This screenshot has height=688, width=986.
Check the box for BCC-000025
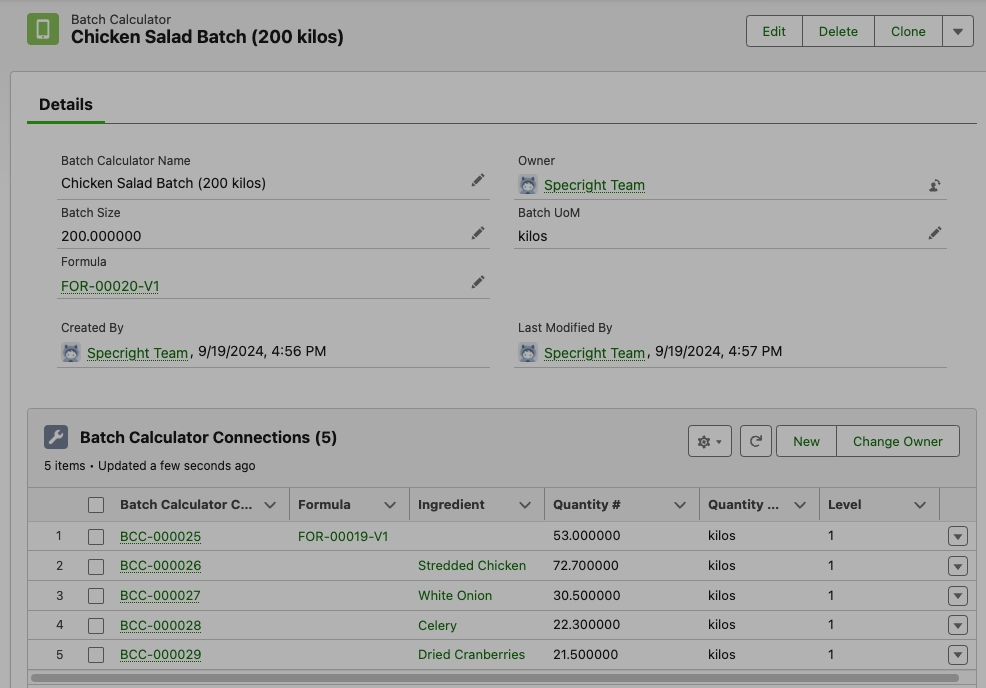(96, 536)
